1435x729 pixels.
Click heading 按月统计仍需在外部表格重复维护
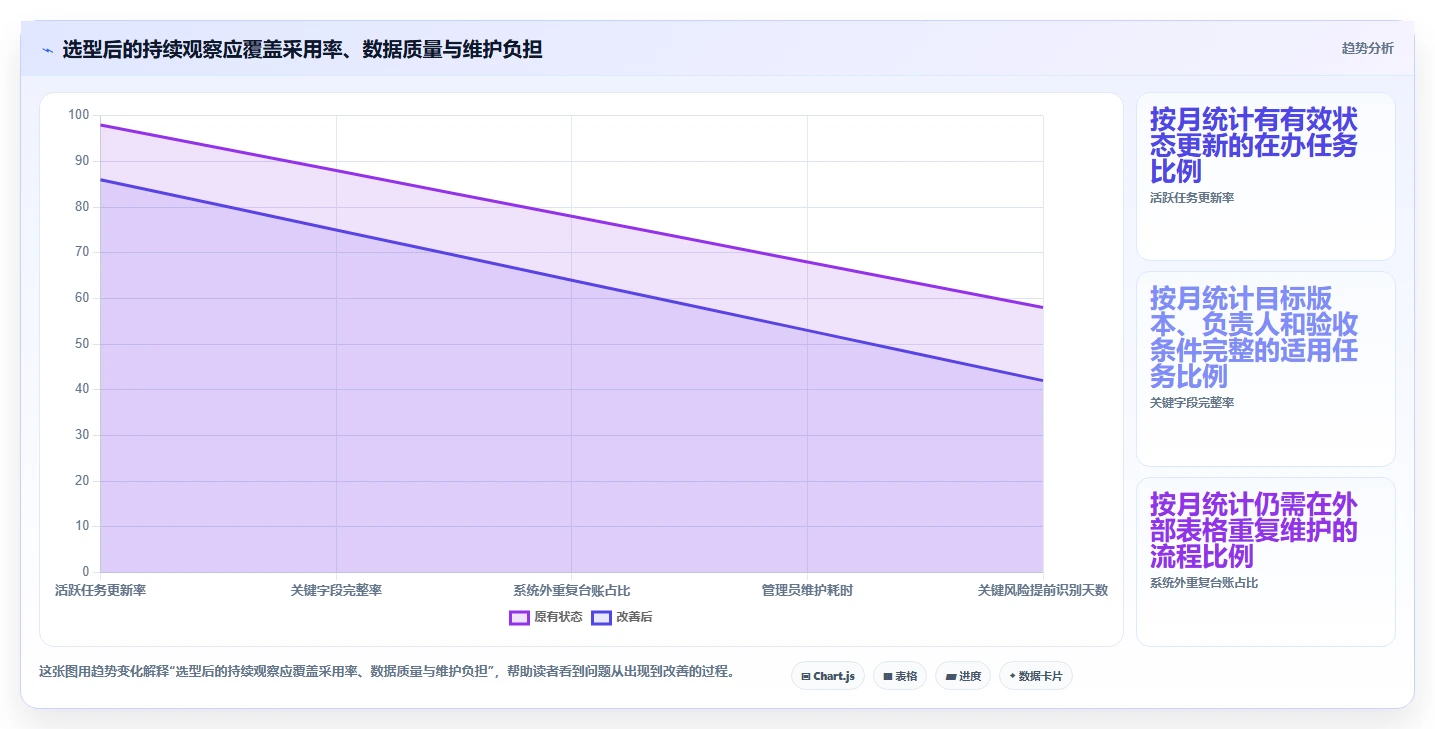(x=1254, y=530)
